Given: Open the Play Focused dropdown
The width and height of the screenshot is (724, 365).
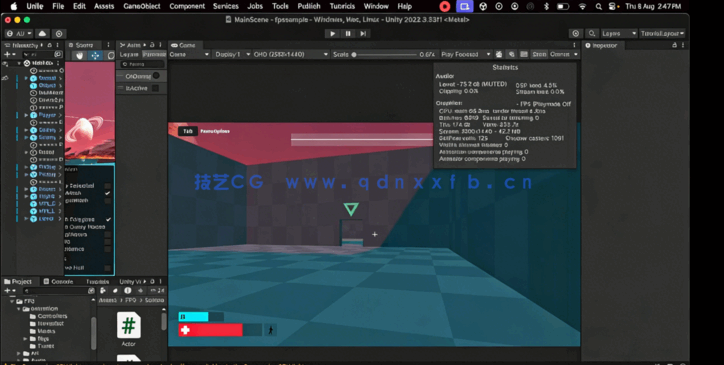Looking at the screenshot, I should [x=465, y=55].
